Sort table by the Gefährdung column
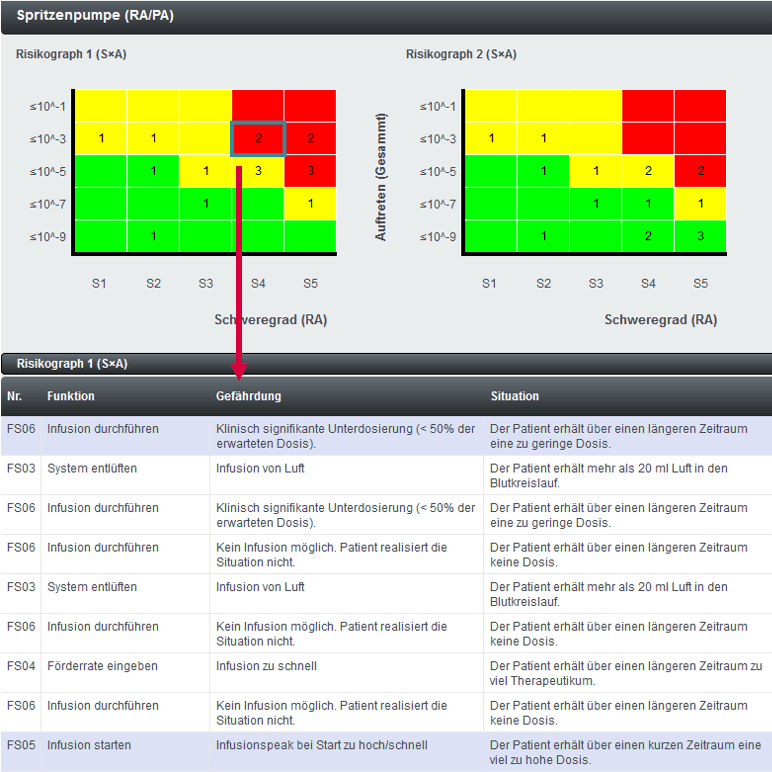The width and height of the screenshot is (772, 772). pos(249,396)
